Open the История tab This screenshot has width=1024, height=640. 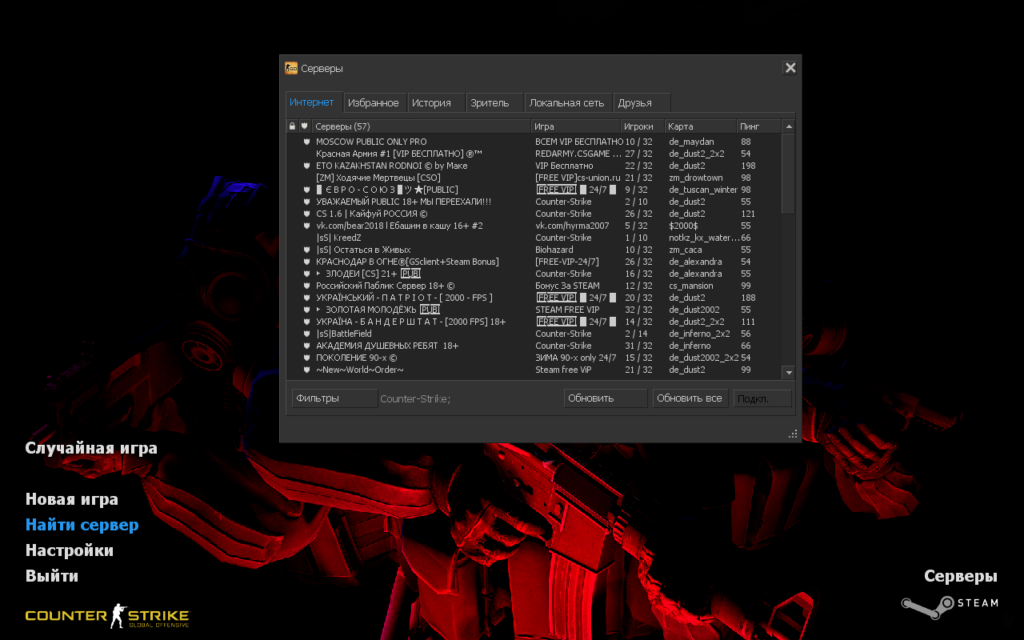click(x=436, y=103)
